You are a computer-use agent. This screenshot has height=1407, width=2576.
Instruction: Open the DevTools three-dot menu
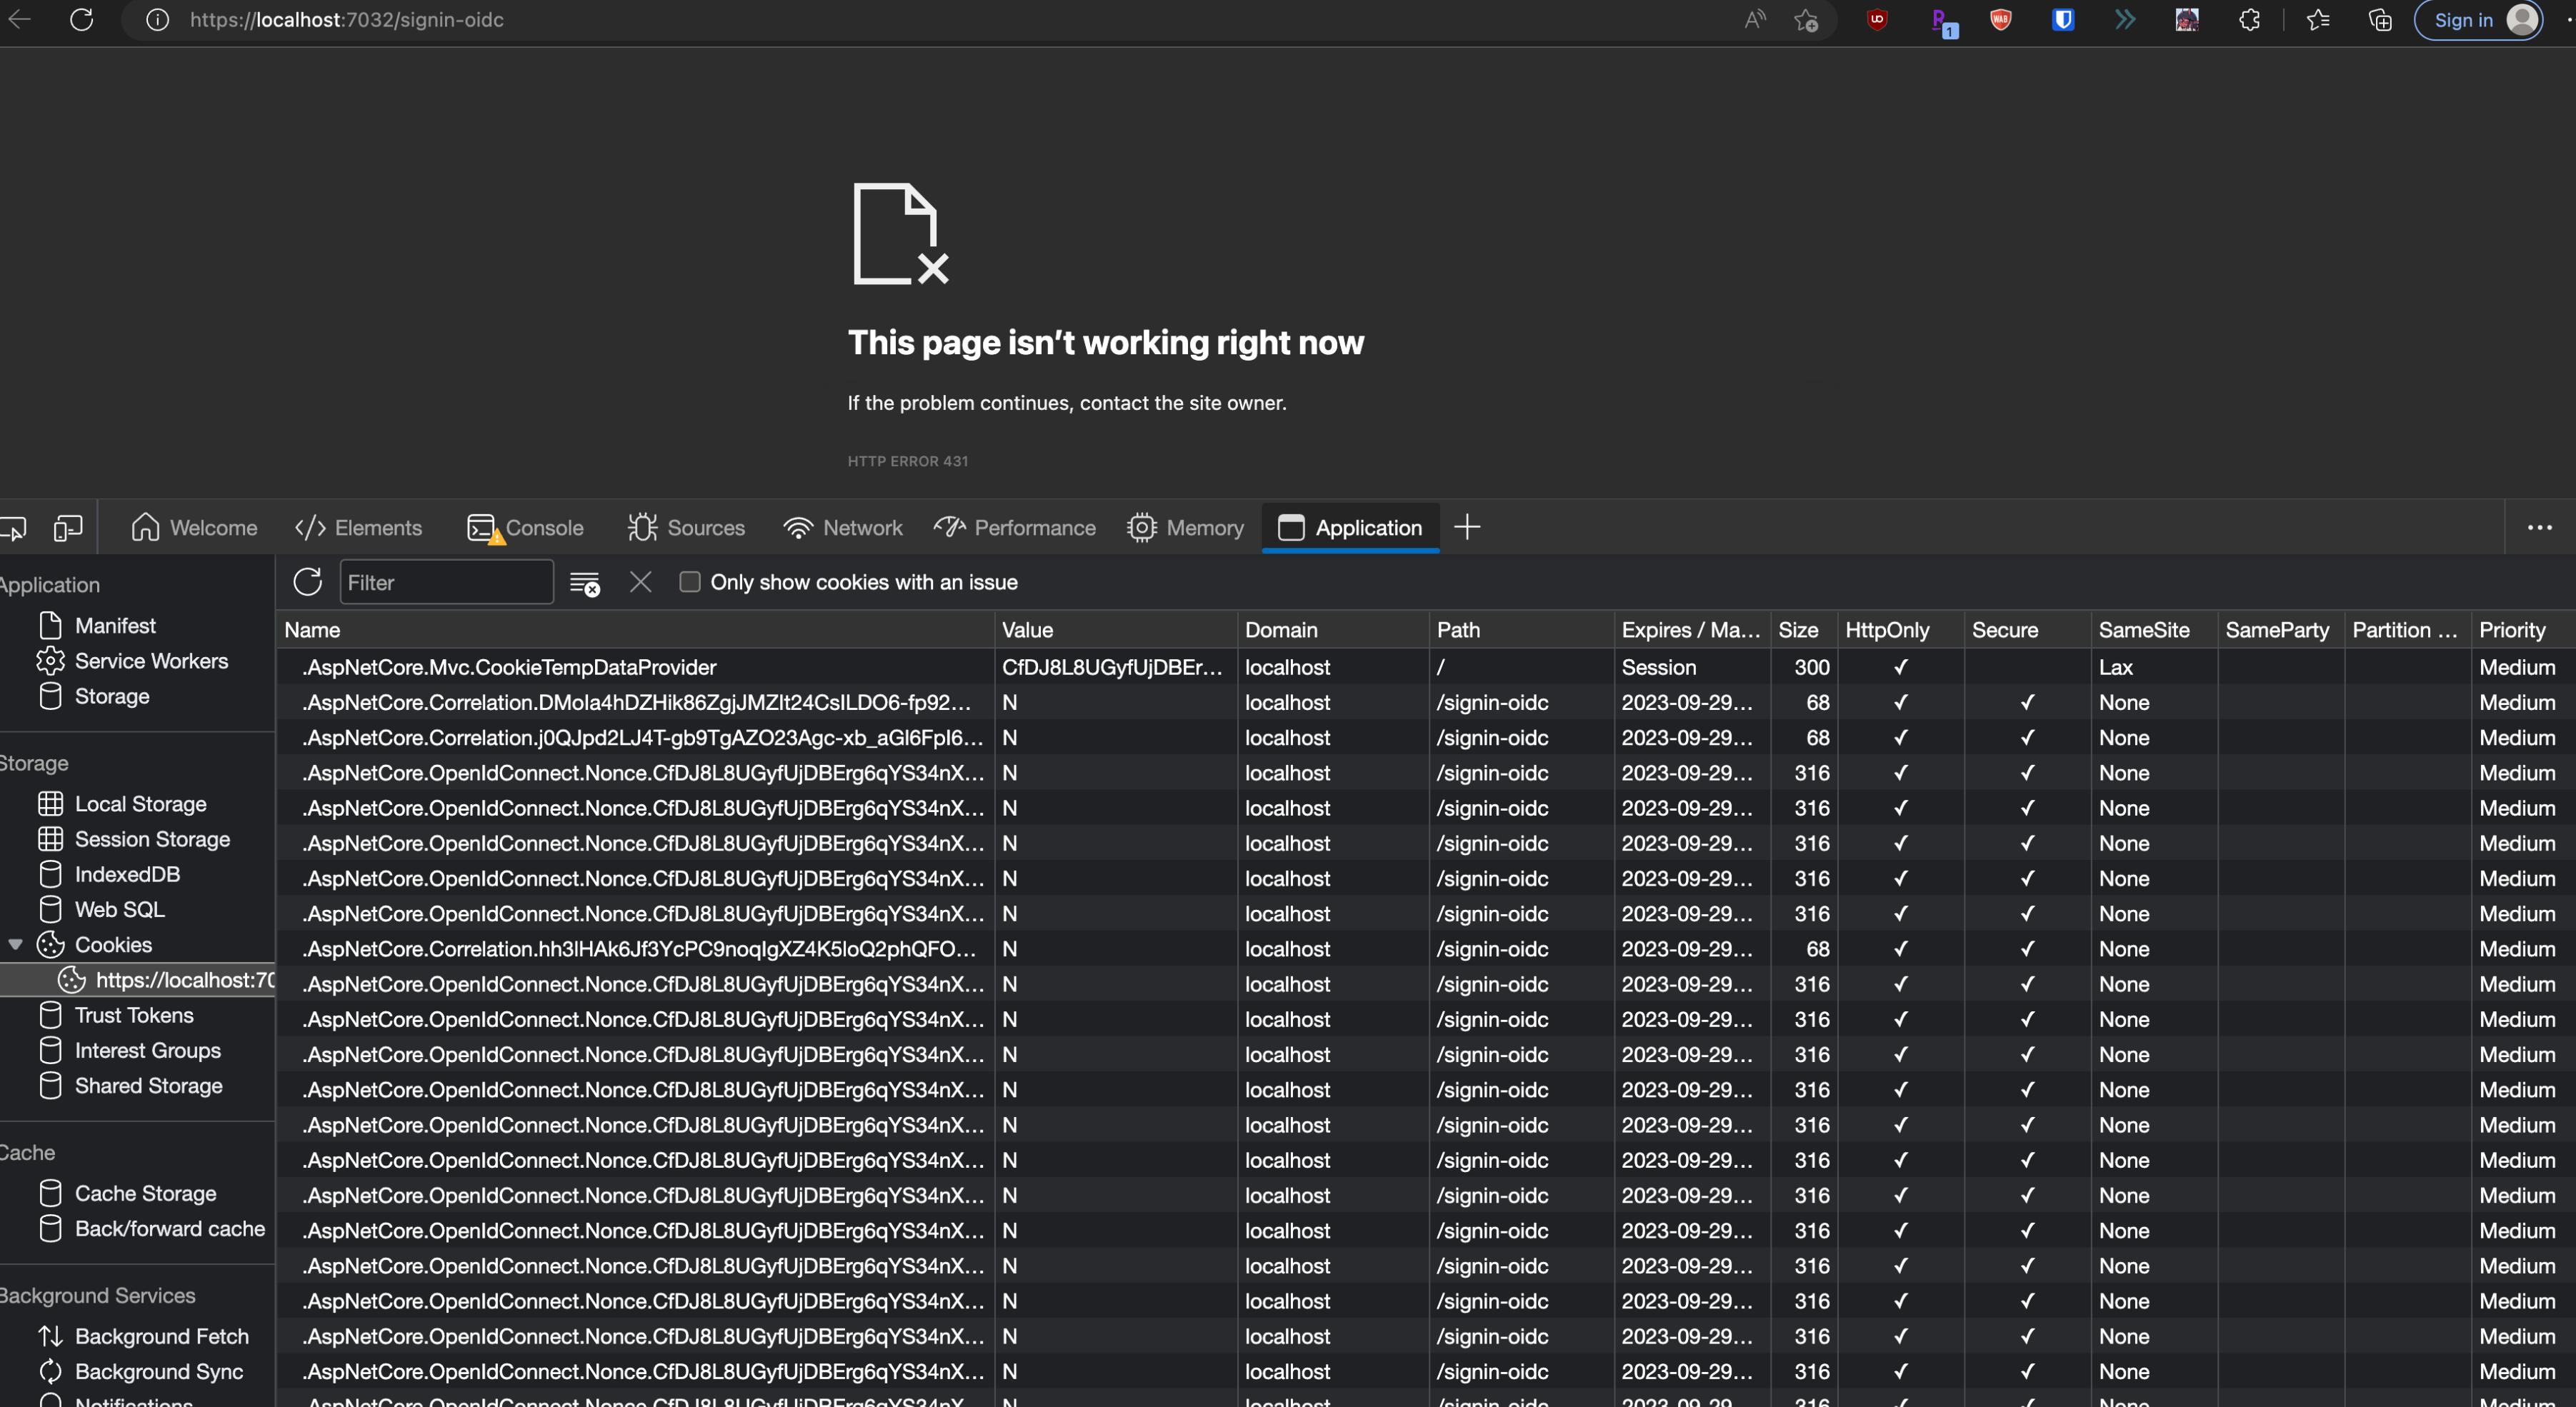[x=2539, y=528]
